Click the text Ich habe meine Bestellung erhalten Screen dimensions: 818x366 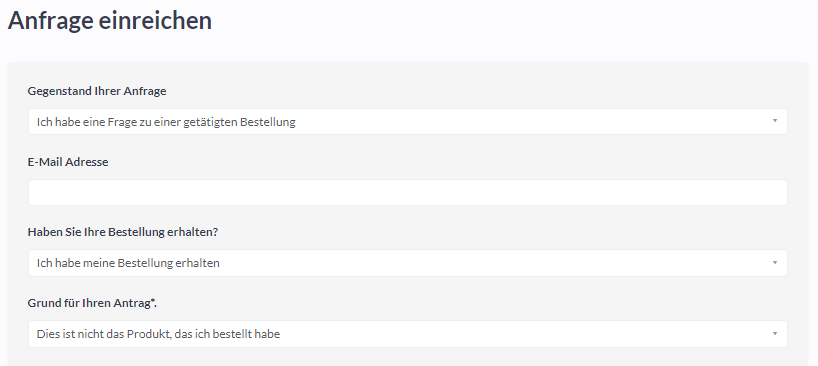pyautogui.click(x=128, y=263)
